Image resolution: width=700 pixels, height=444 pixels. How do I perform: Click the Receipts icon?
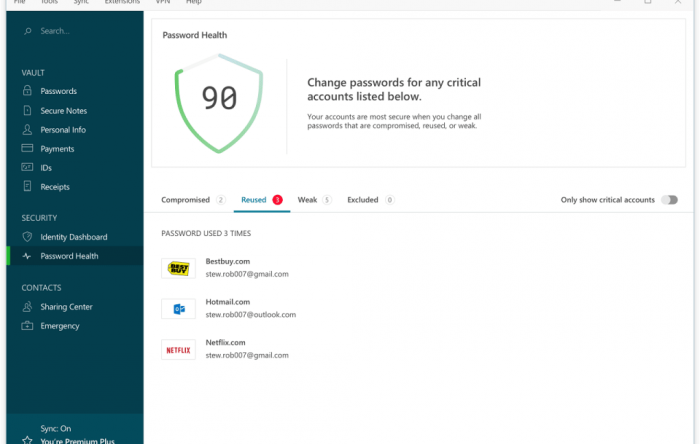(27, 186)
